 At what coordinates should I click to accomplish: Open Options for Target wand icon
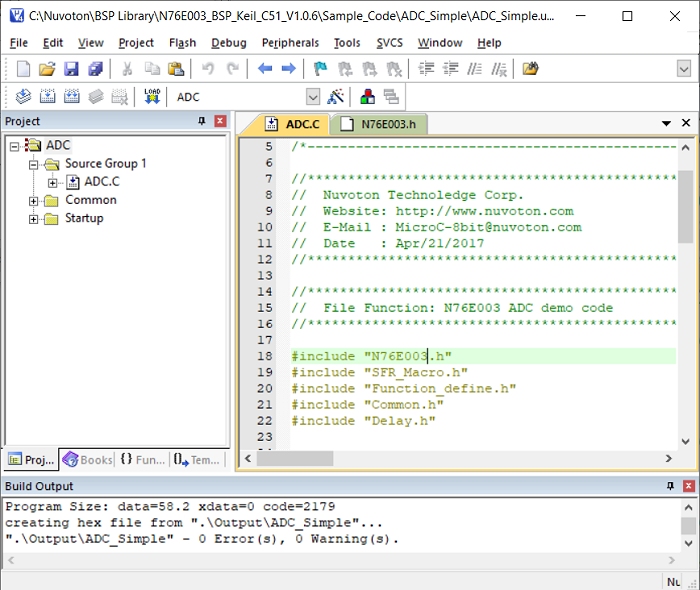click(336, 97)
